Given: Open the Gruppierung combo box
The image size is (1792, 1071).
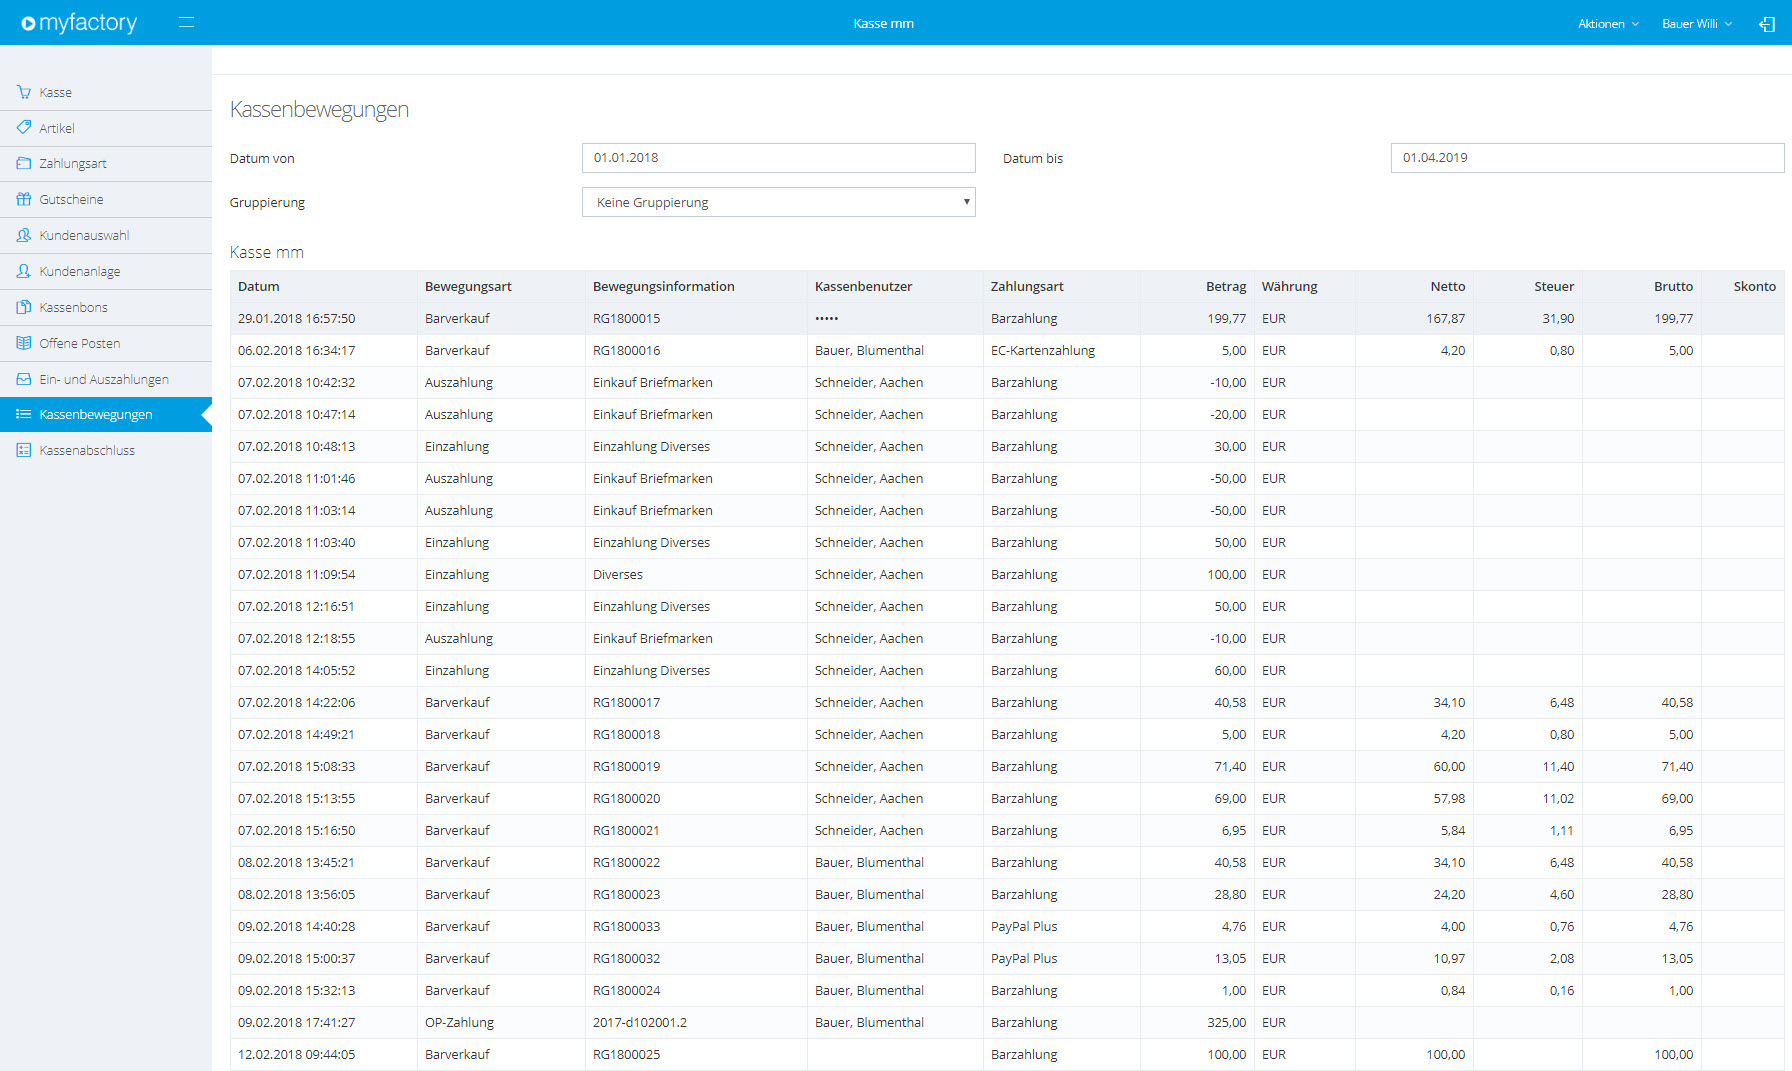Looking at the screenshot, I should 779,202.
